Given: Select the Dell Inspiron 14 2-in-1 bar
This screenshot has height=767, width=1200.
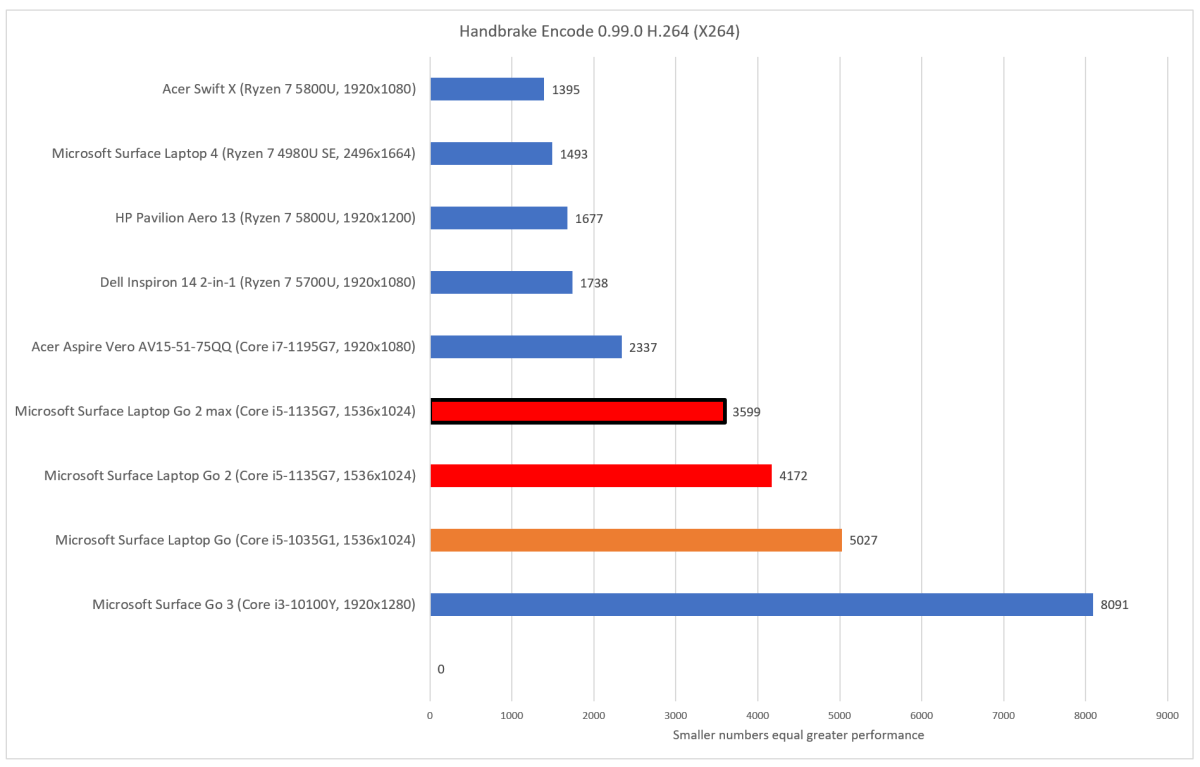Looking at the screenshot, I should (x=501, y=282).
